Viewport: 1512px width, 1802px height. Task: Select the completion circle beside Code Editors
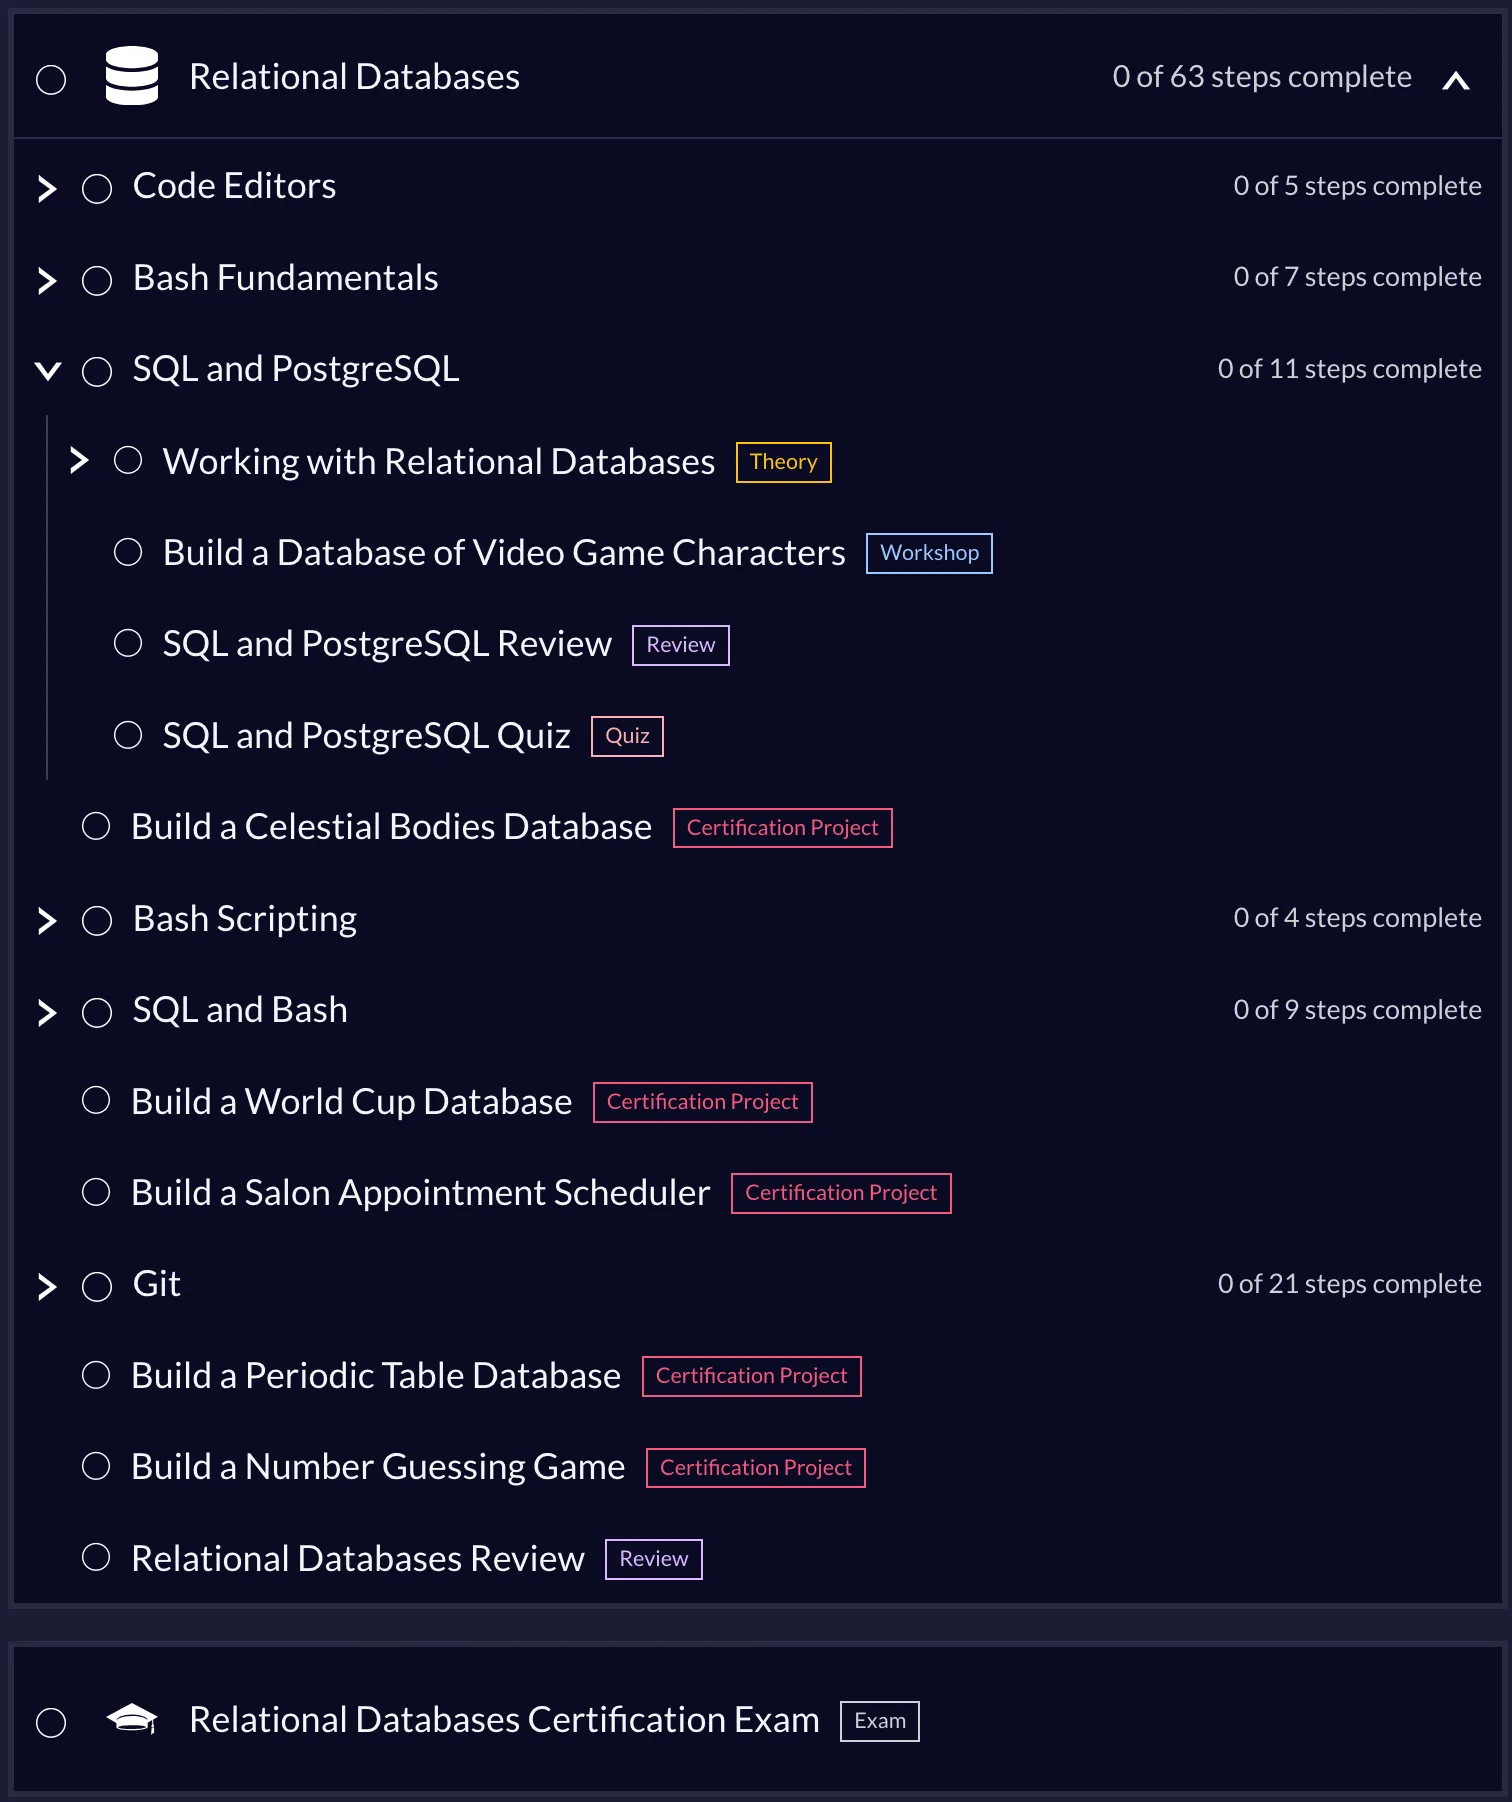[97, 187]
